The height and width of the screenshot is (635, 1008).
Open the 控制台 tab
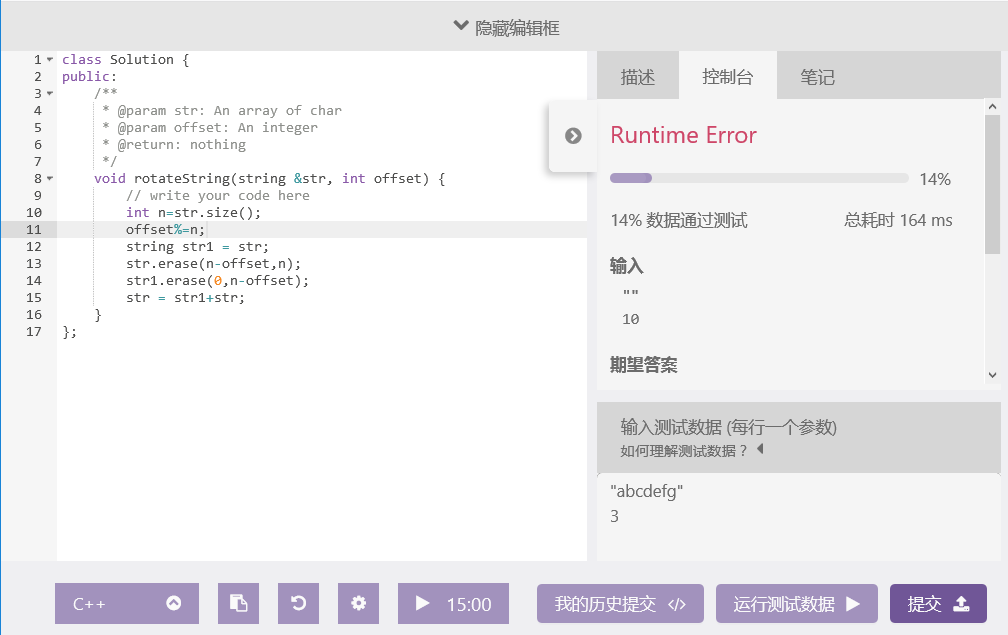tap(728, 76)
